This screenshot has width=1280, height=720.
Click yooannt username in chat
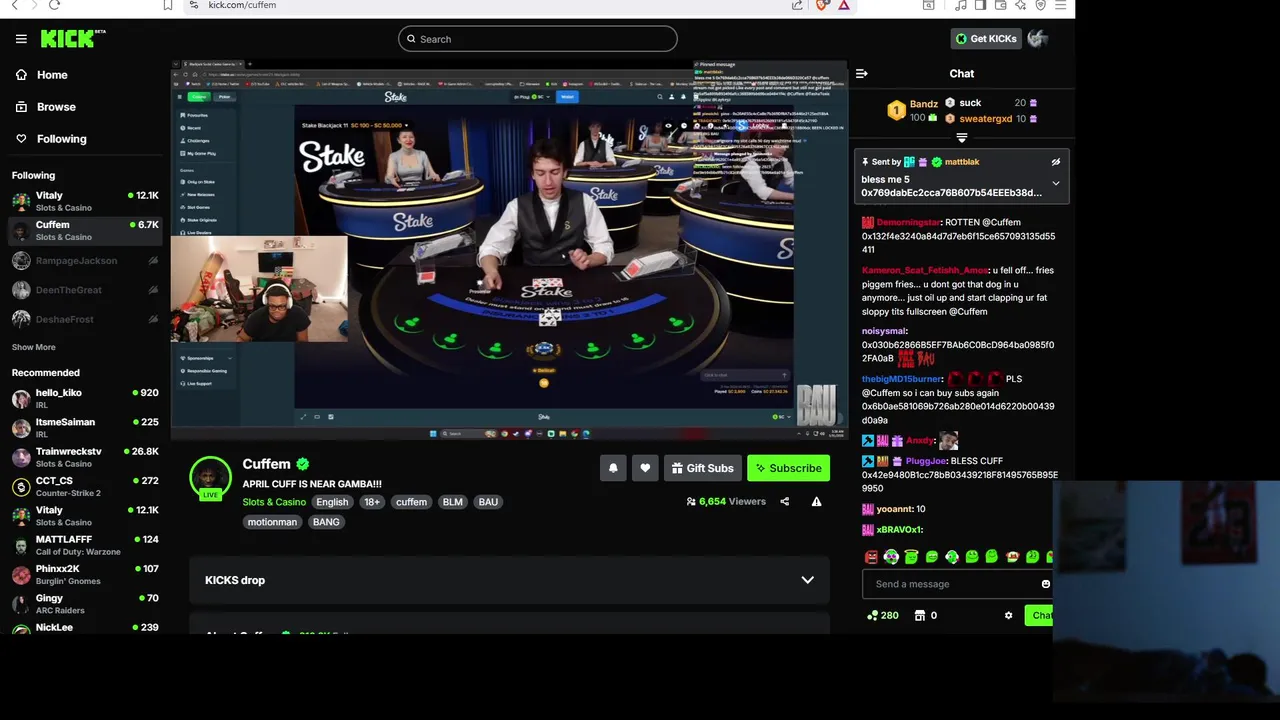tap(895, 509)
